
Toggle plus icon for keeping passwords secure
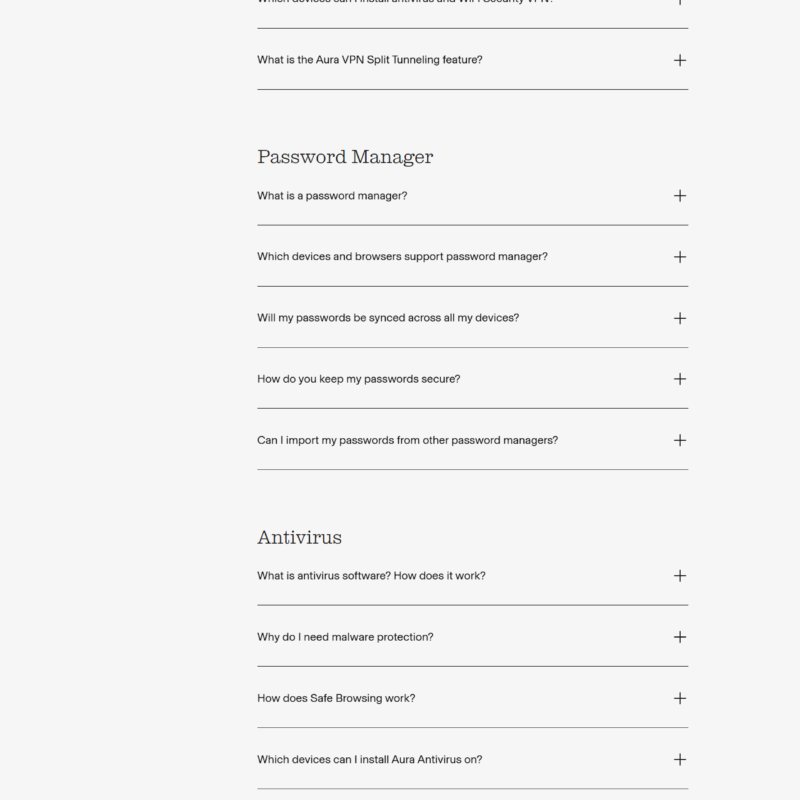pyautogui.click(x=680, y=379)
